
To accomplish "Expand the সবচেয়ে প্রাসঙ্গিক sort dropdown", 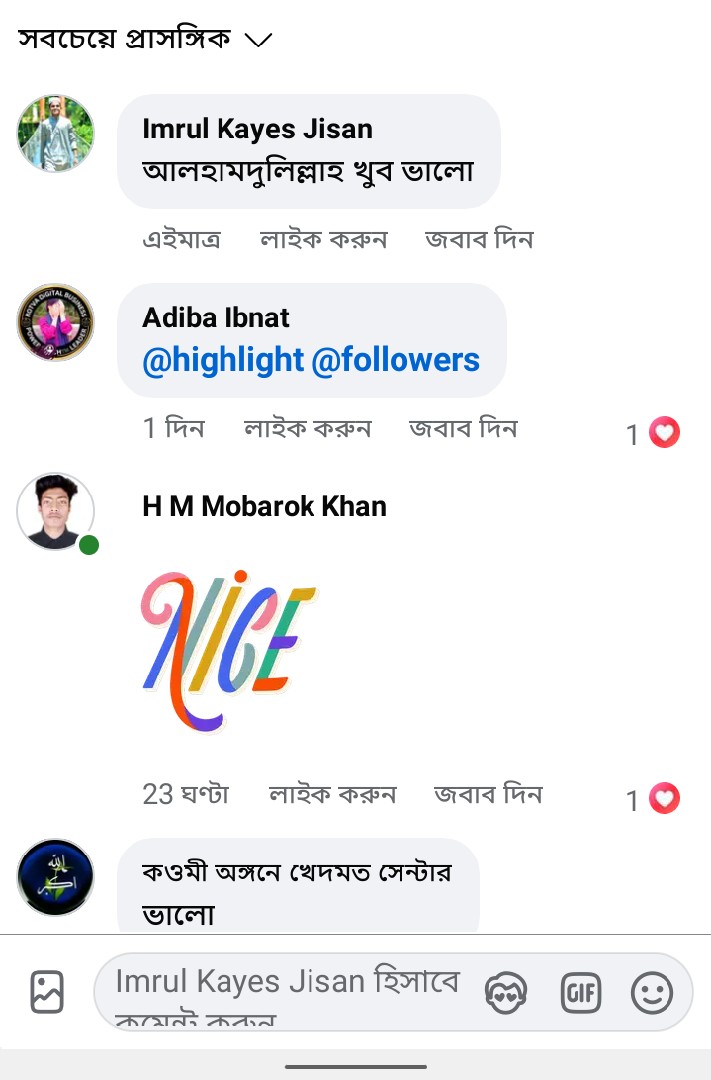I will pyautogui.click(x=145, y=39).
